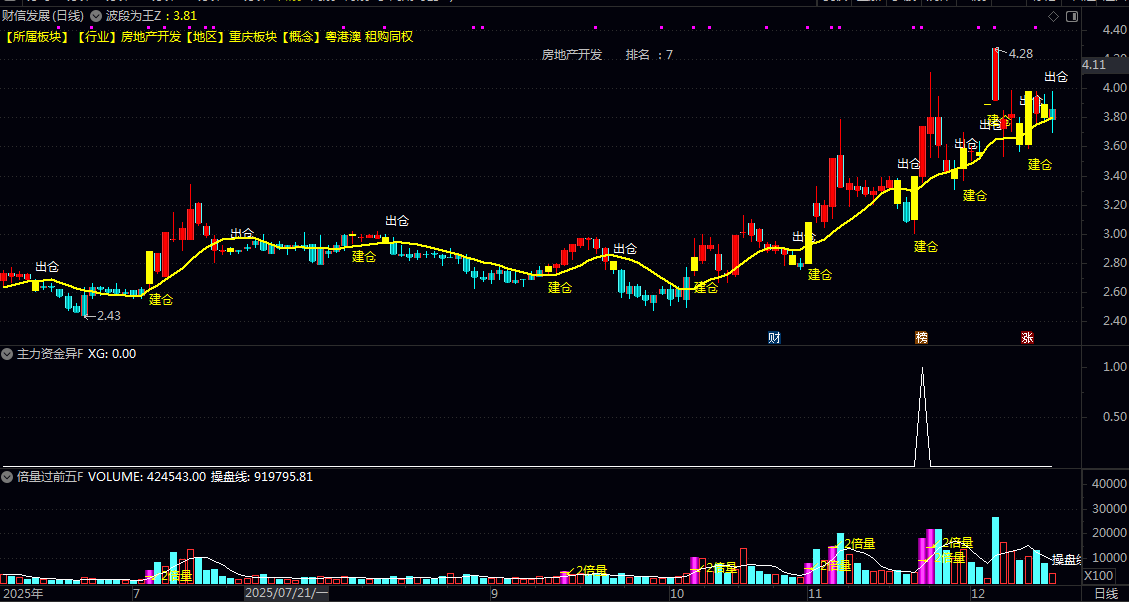Click month 12 on the time axis
1129x602 pixels.
point(977,594)
